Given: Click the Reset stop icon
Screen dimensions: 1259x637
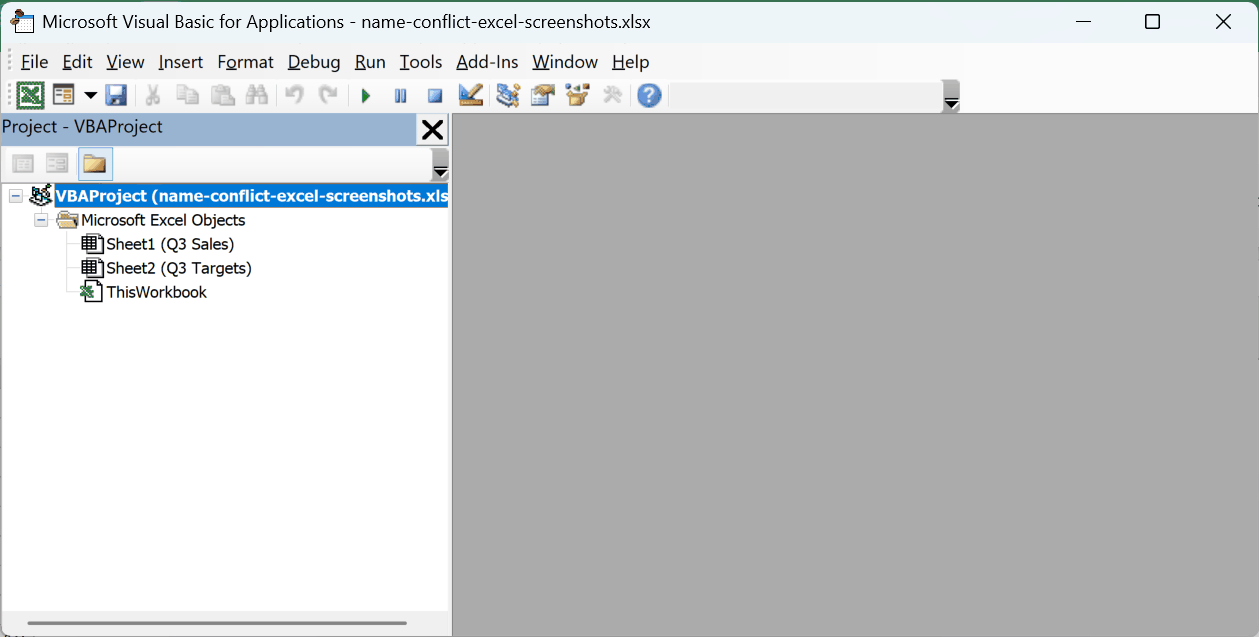Looking at the screenshot, I should coord(435,96).
